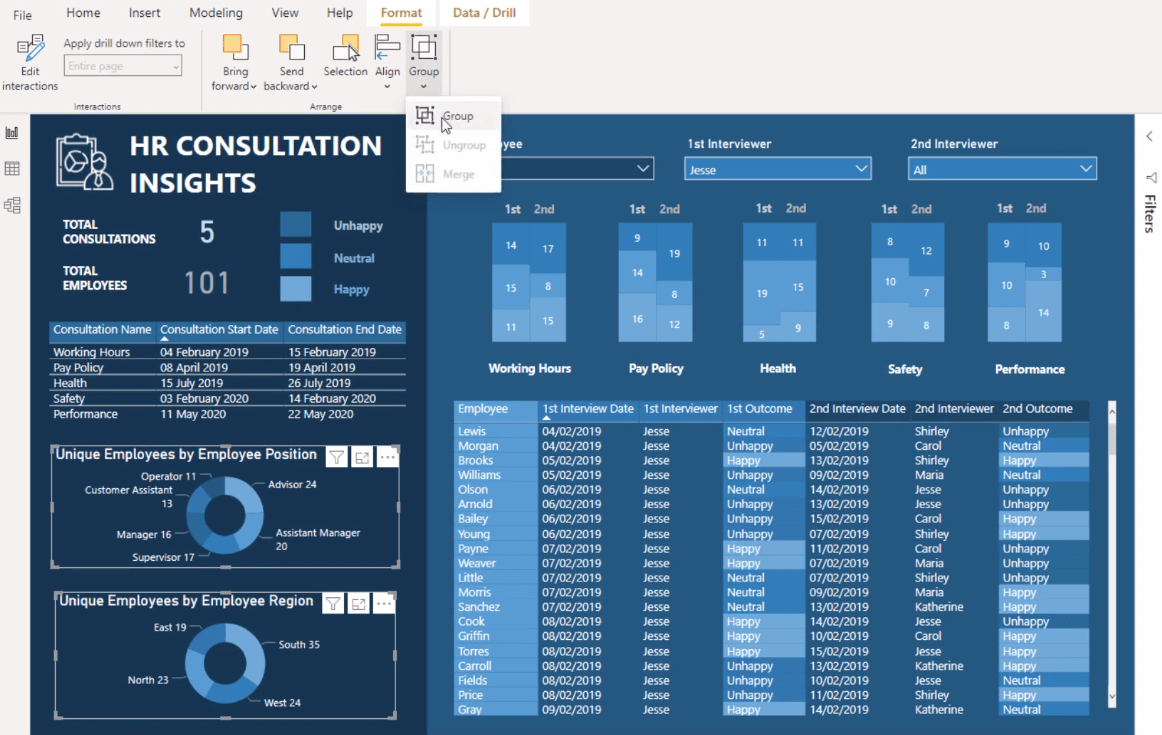Viewport: 1162px width, 735px height.
Task: Select South 35 donut segment label
Action: click(299, 645)
